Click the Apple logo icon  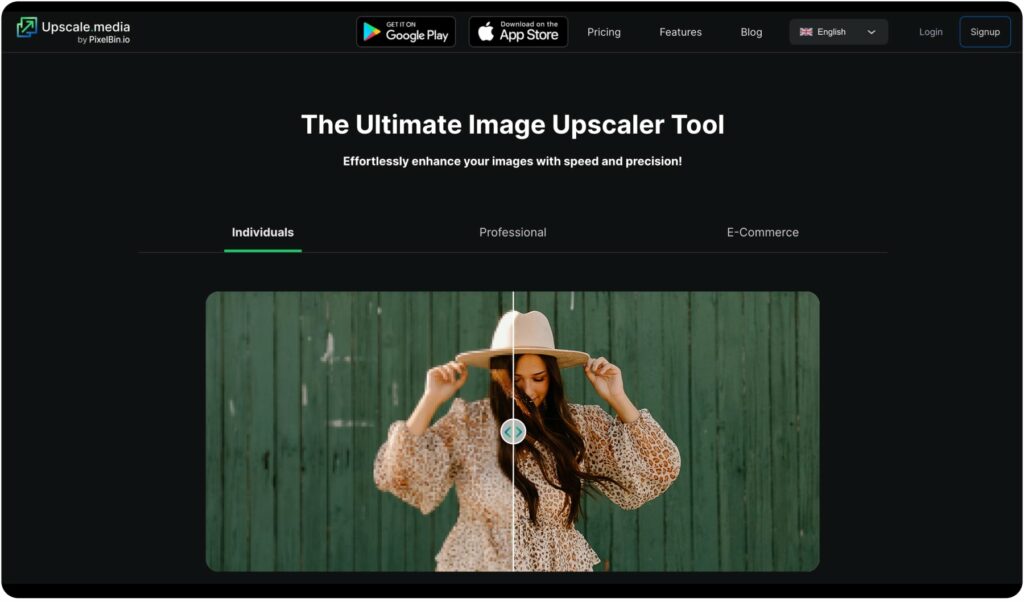(486, 32)
